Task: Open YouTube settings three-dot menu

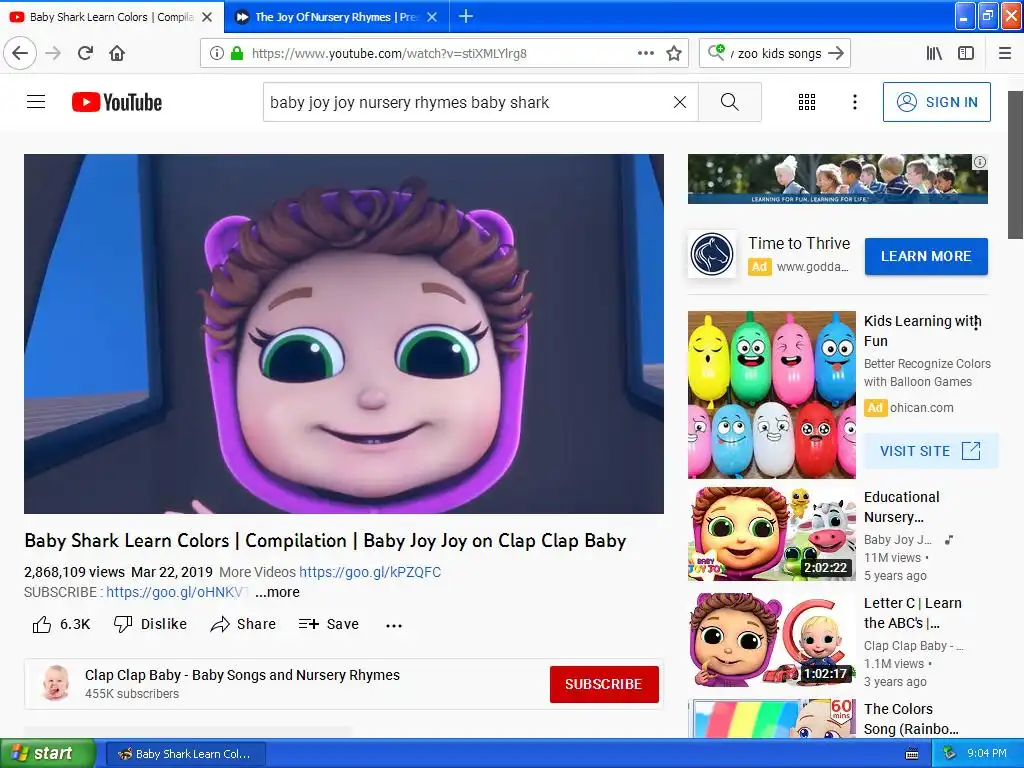Action: [854, 102]
